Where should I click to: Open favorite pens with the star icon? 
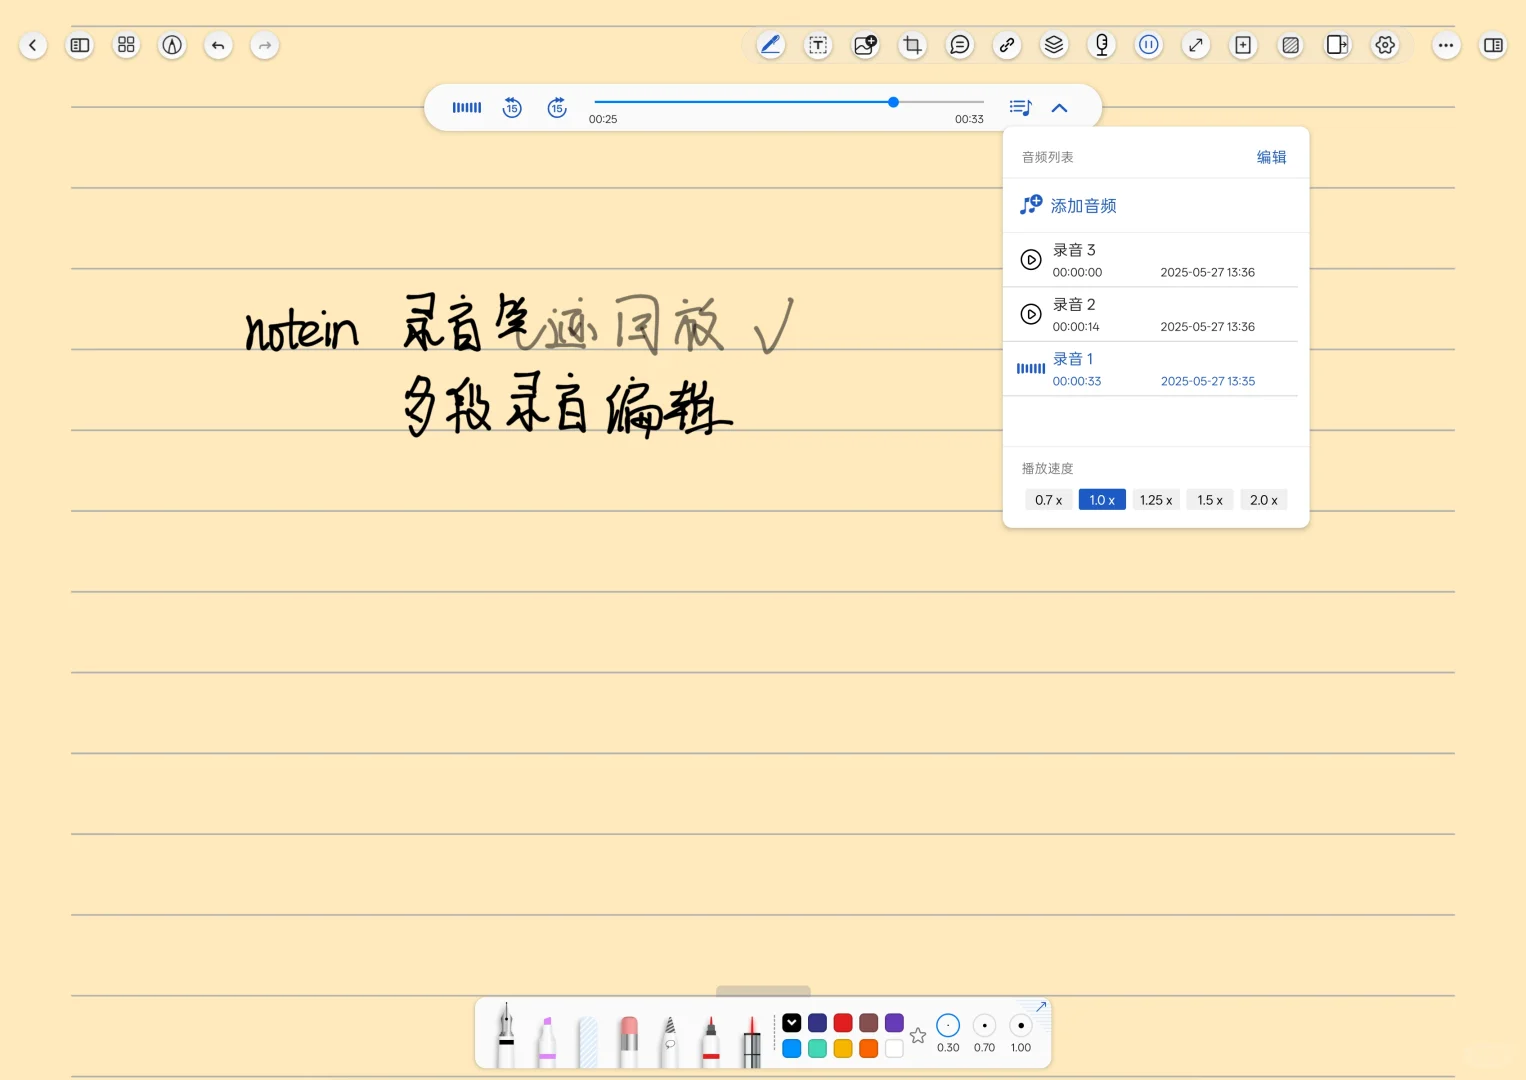[918, 1035]
